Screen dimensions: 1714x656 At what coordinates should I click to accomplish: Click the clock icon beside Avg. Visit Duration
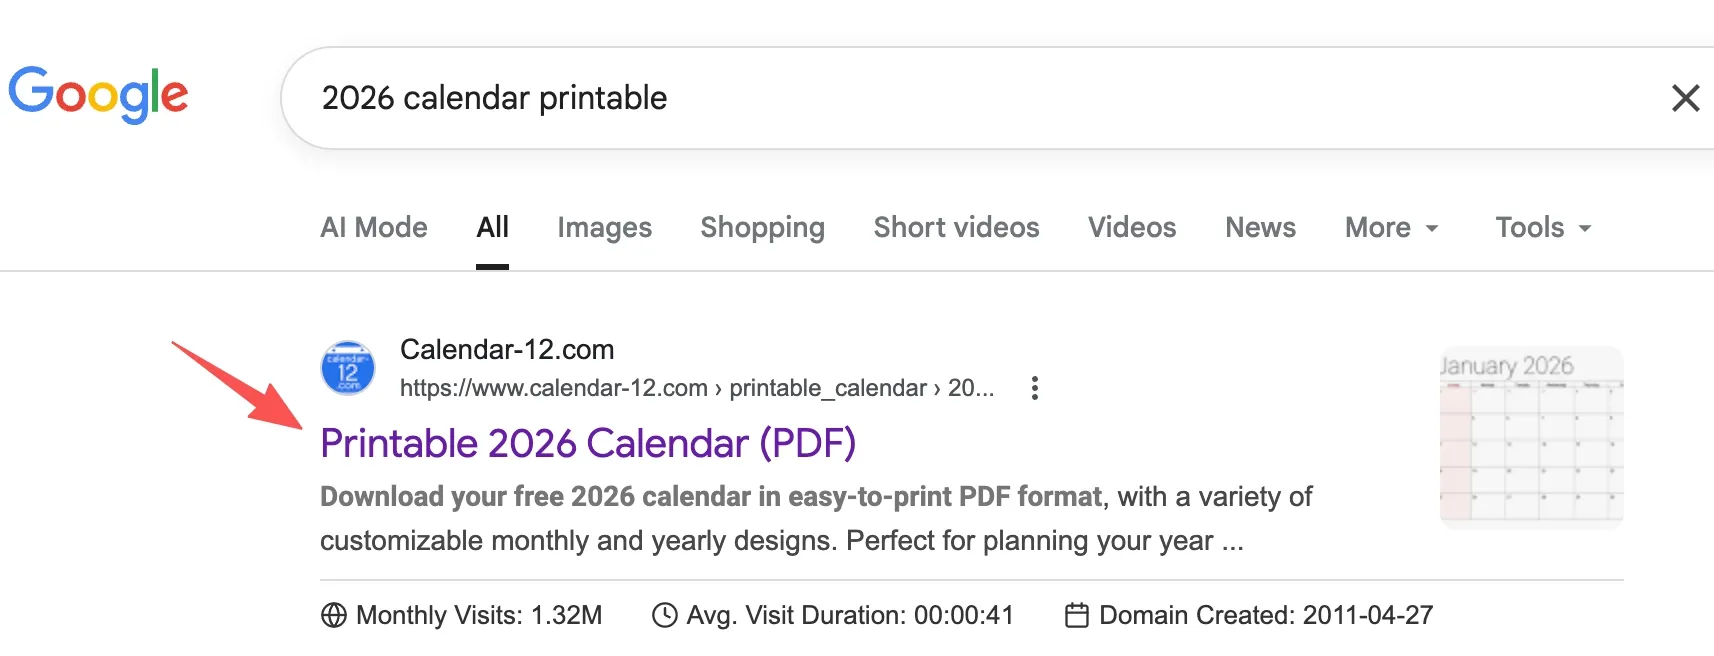point(661,615)
